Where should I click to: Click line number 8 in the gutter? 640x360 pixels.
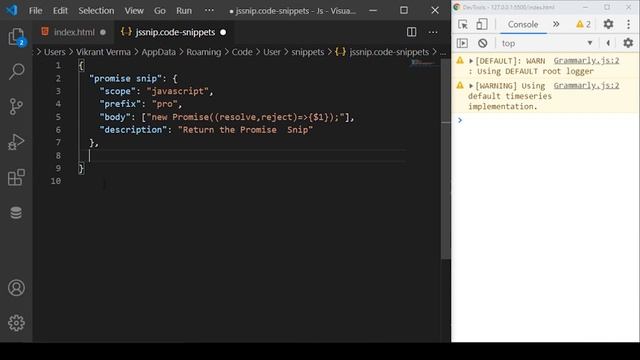pos(58,156)
